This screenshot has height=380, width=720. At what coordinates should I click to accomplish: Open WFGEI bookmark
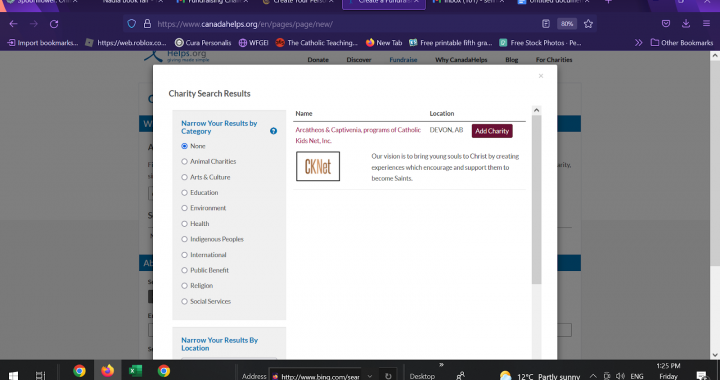click(253, 43)
